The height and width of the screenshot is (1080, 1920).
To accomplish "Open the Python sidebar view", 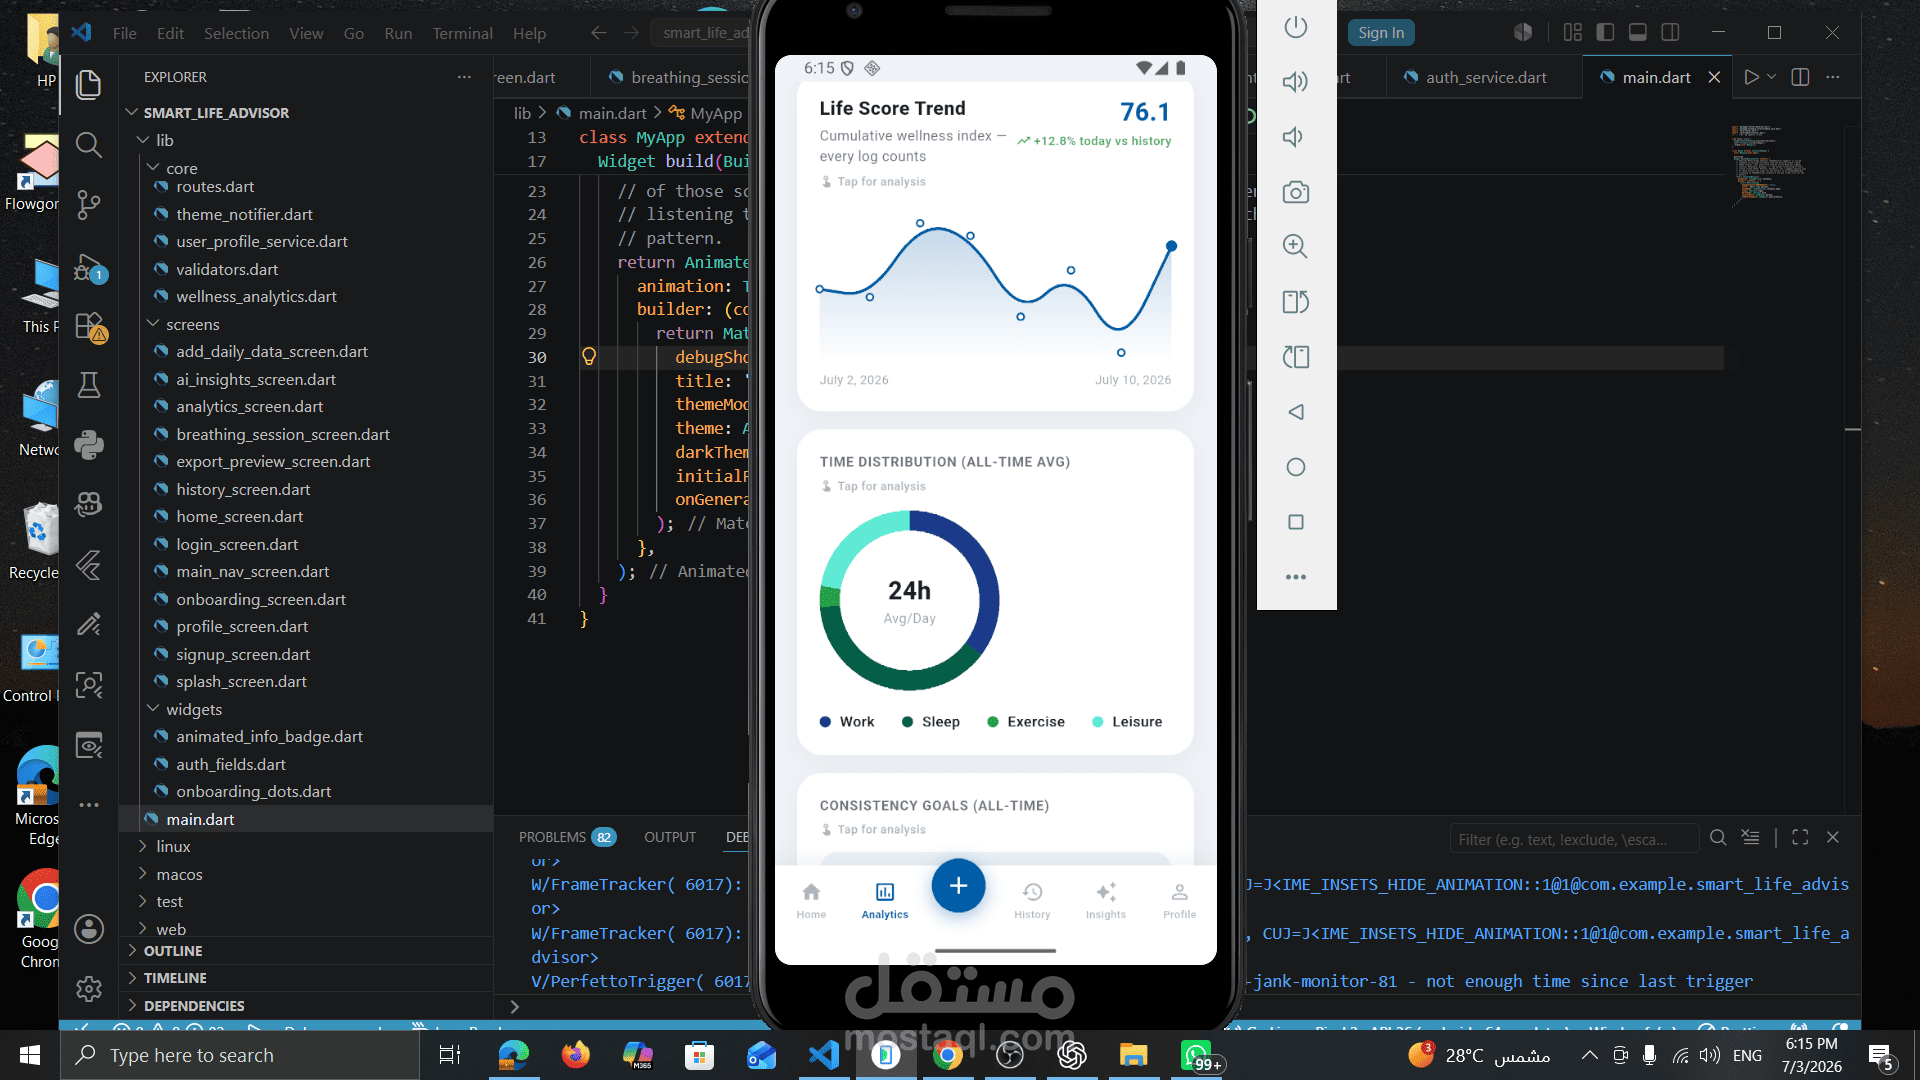I will pos(89,445).
